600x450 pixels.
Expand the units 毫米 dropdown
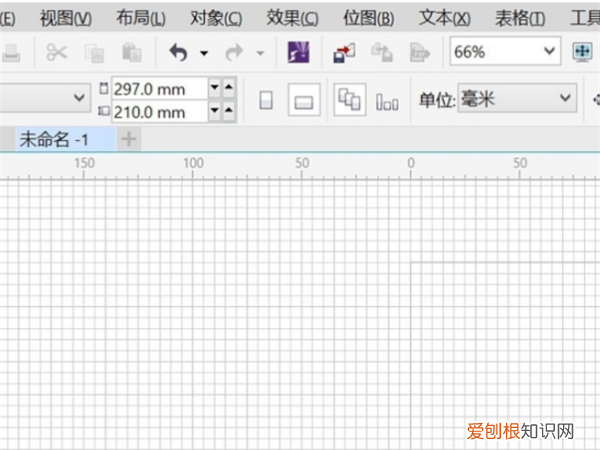pyautogui.click(x=566, y=99)
